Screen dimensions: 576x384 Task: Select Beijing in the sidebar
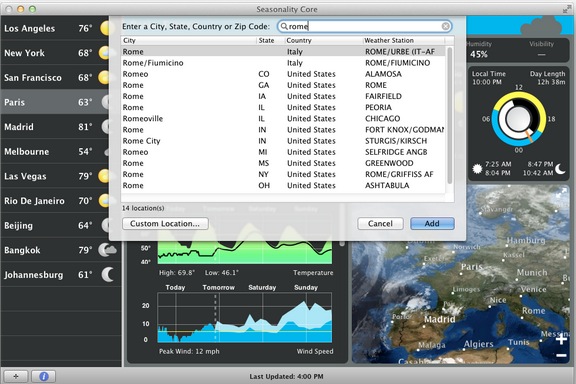(55, 225)
